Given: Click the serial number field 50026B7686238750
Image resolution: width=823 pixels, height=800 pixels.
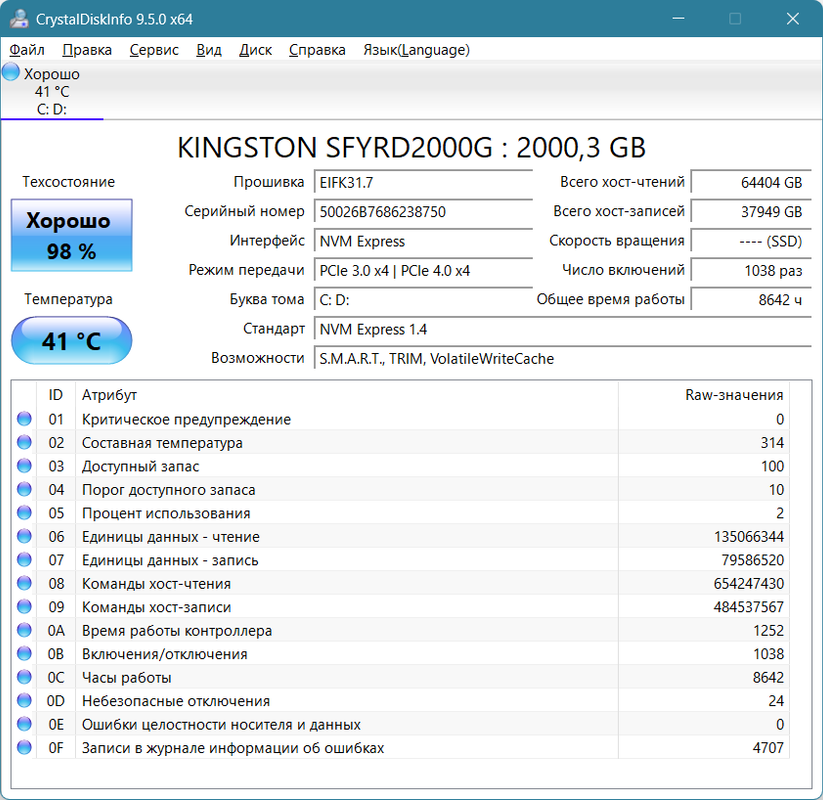Looking at the screenshot, I should pos(423,212).
